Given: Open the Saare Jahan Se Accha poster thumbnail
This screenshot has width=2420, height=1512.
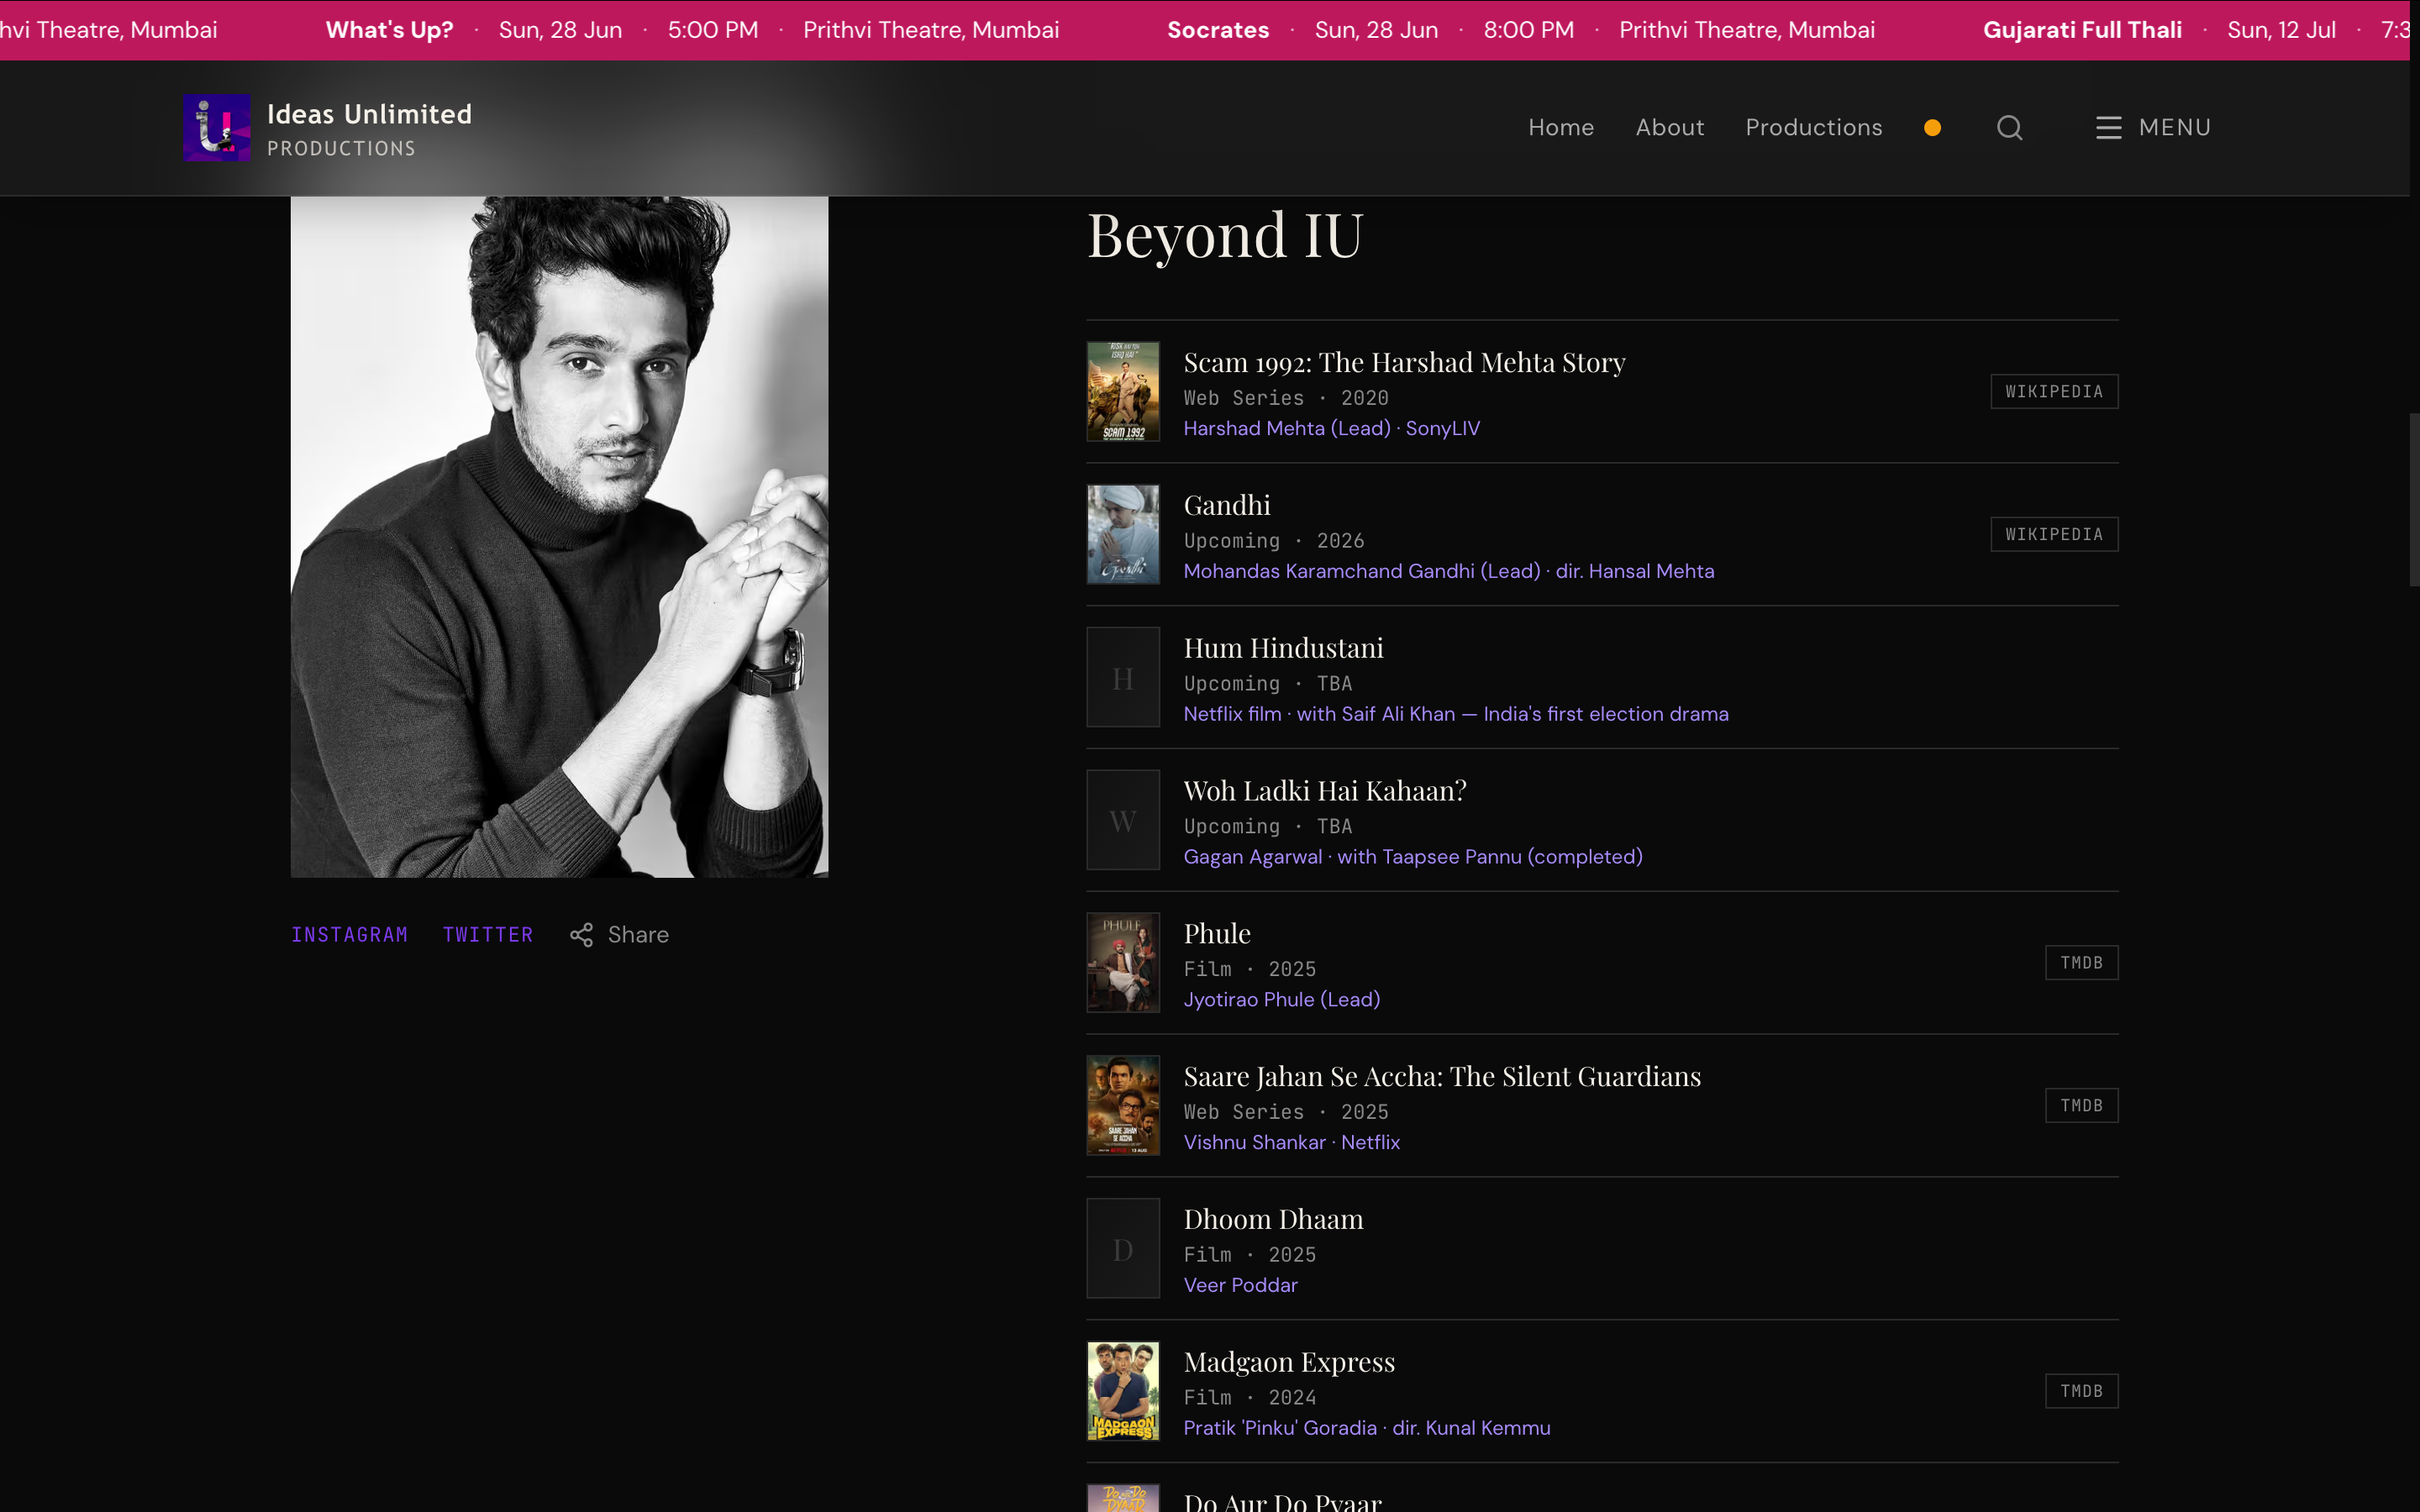Looking at the screenshot, I should coord(1123,1105).
